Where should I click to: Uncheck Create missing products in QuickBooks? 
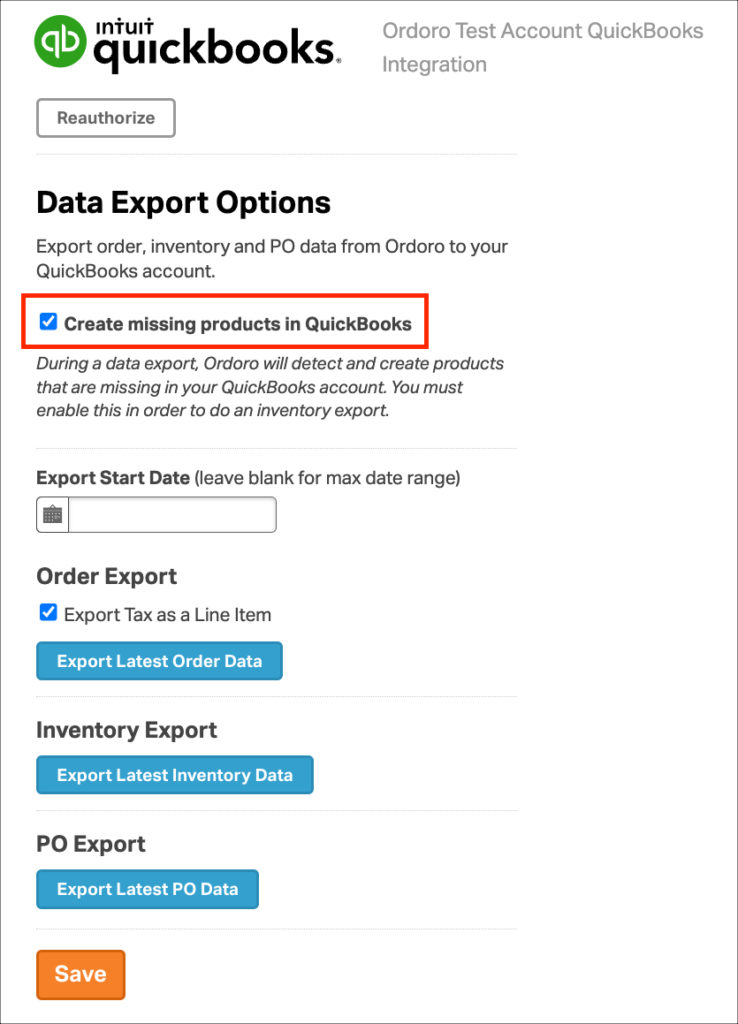[48, 321]
